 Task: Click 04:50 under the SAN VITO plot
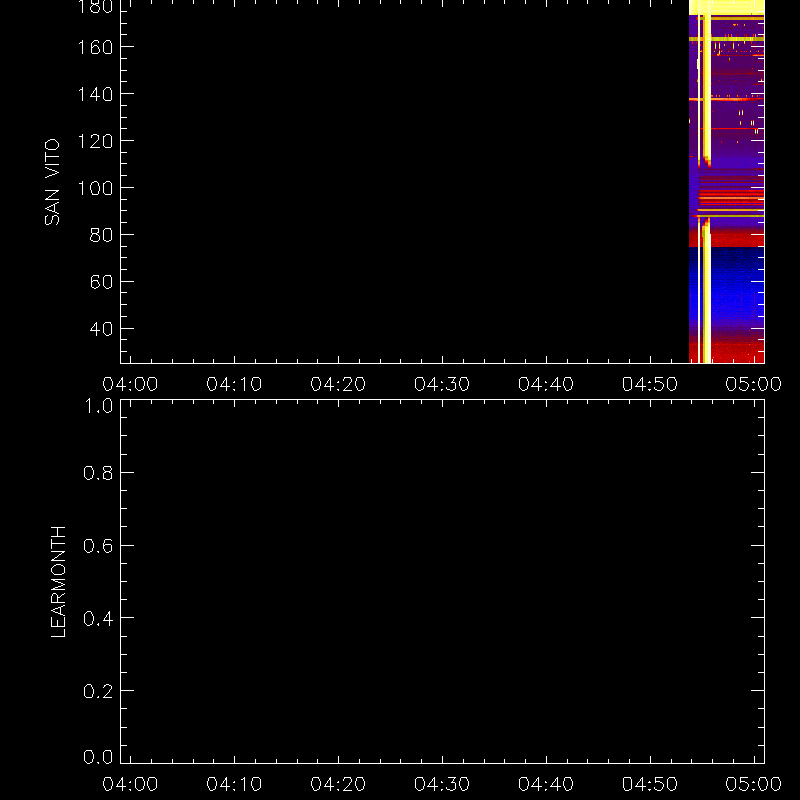pos(650,384)
